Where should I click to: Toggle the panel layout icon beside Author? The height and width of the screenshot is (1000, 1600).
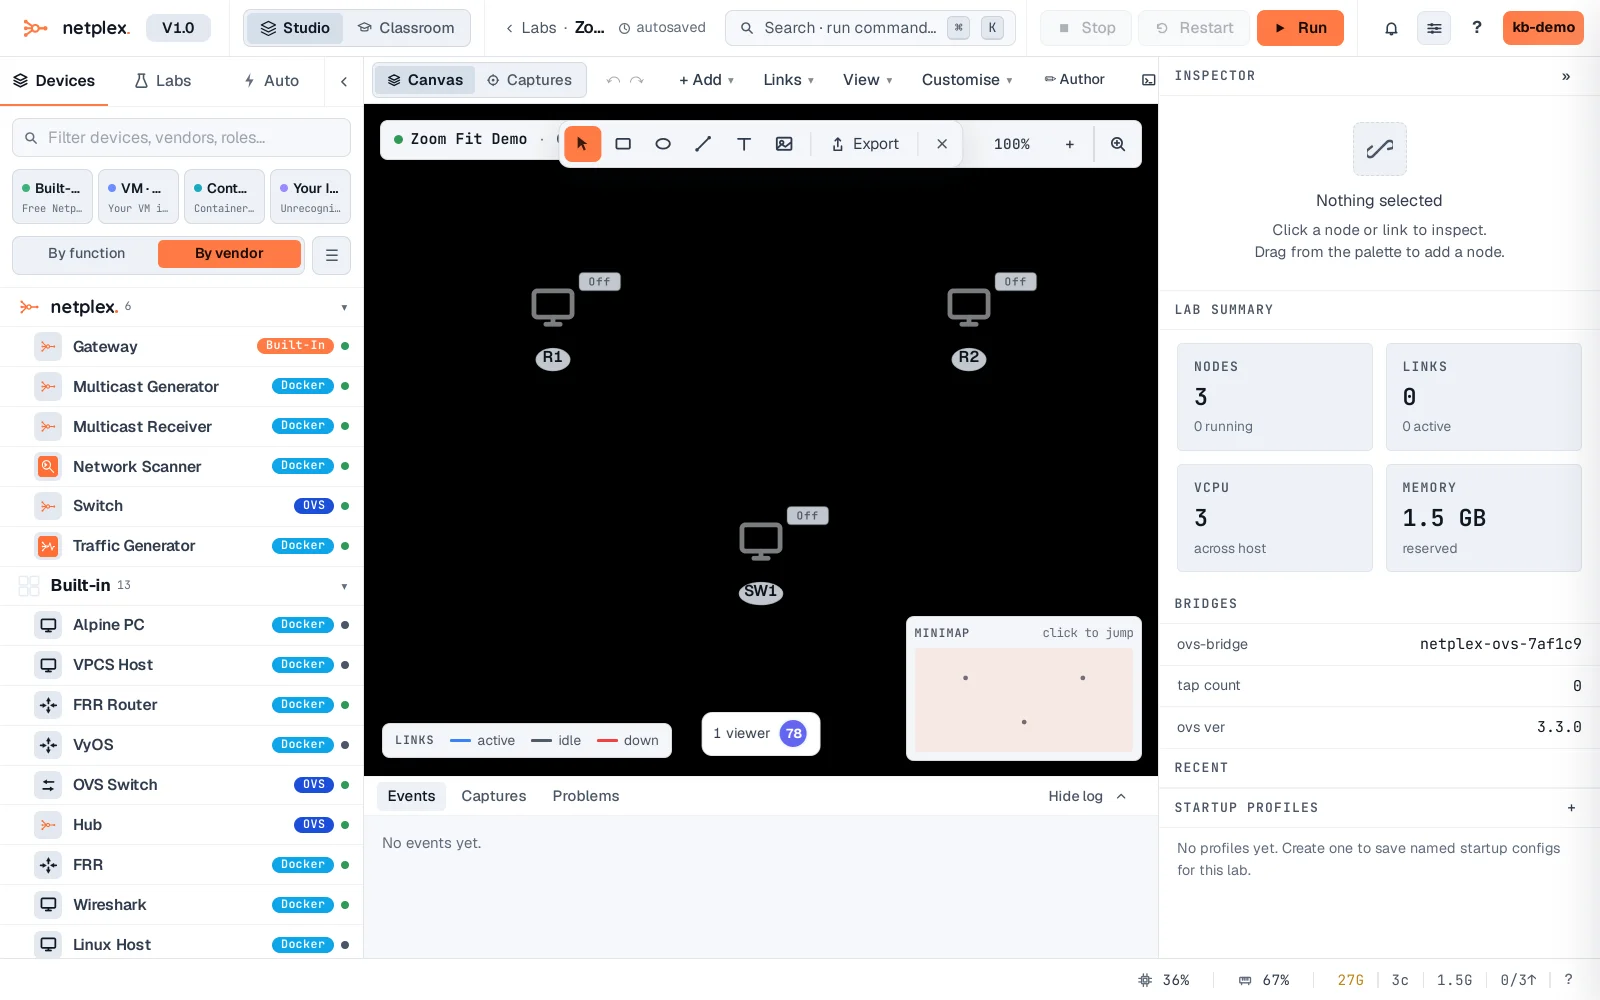point(1149,80)
